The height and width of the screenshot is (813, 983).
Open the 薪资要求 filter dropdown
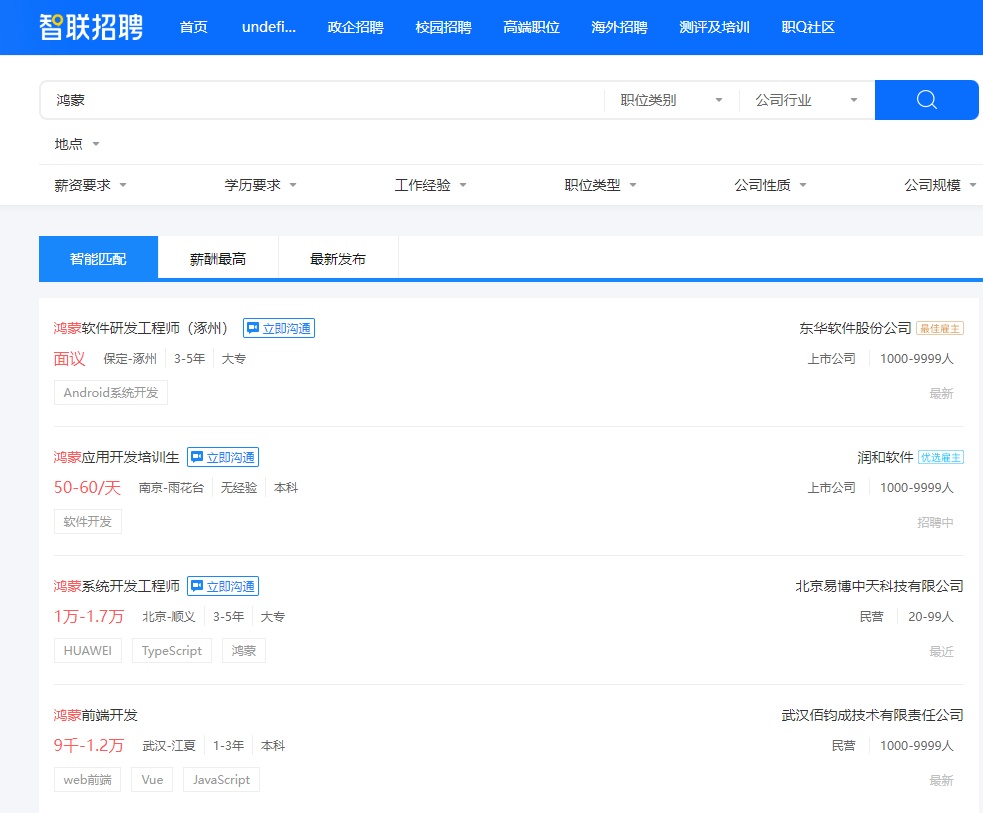(x=90, y=185)
